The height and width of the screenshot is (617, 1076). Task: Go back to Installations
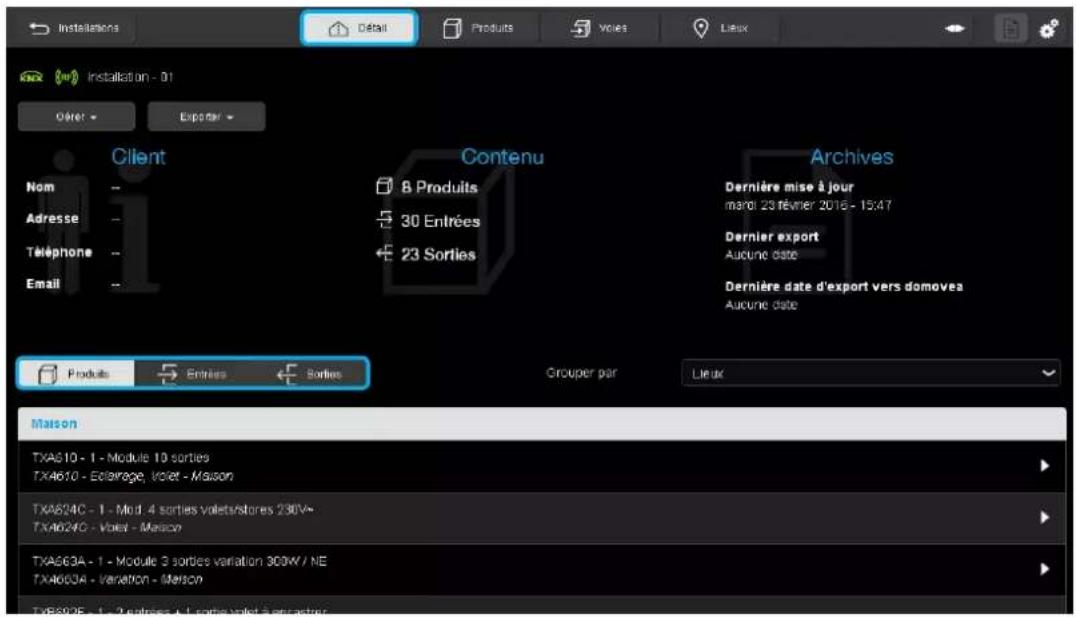tap(73, 28)
